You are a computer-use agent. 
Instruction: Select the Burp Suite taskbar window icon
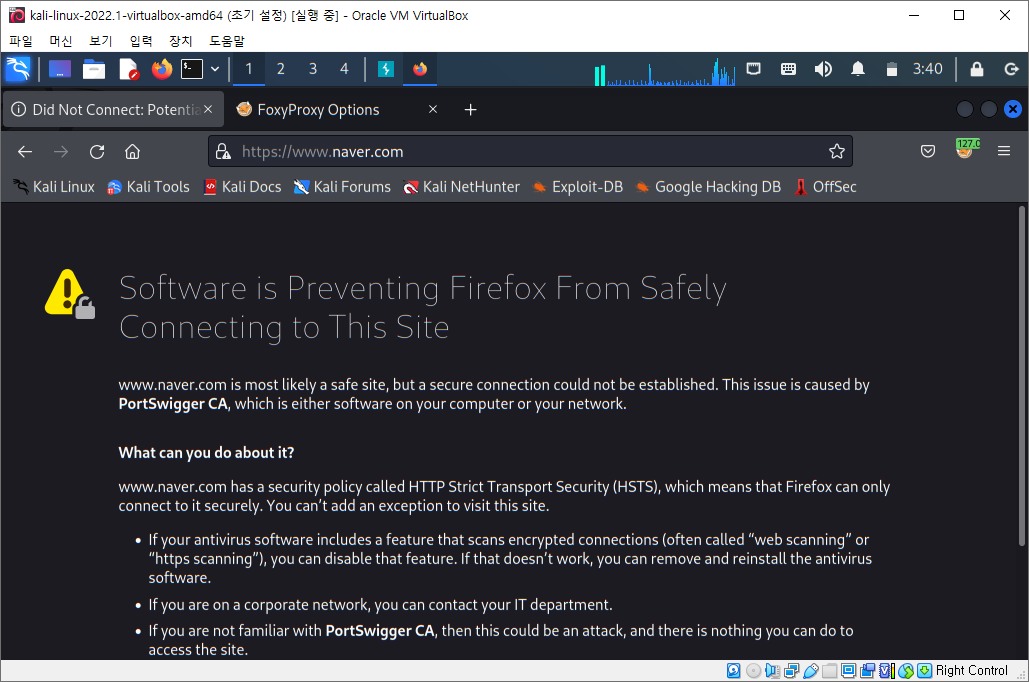pos(386,69)
